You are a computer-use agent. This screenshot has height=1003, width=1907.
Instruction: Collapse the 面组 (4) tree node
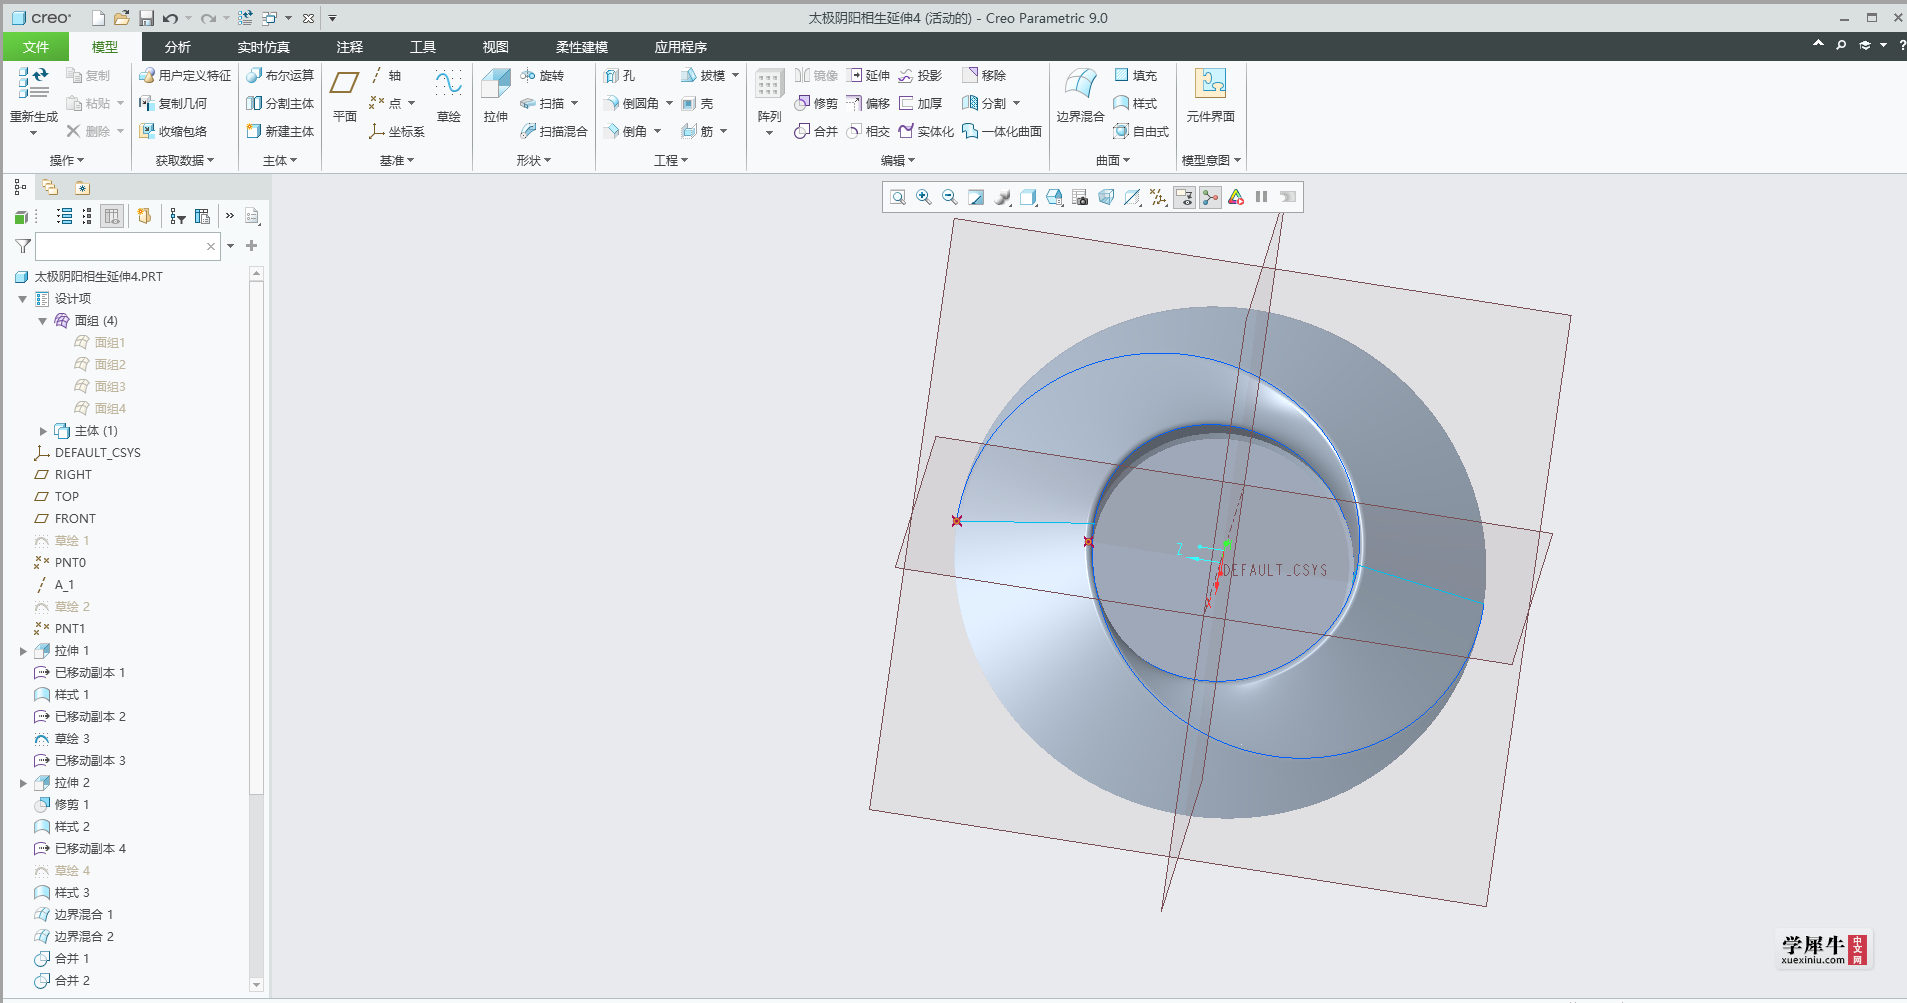point(43,321)
